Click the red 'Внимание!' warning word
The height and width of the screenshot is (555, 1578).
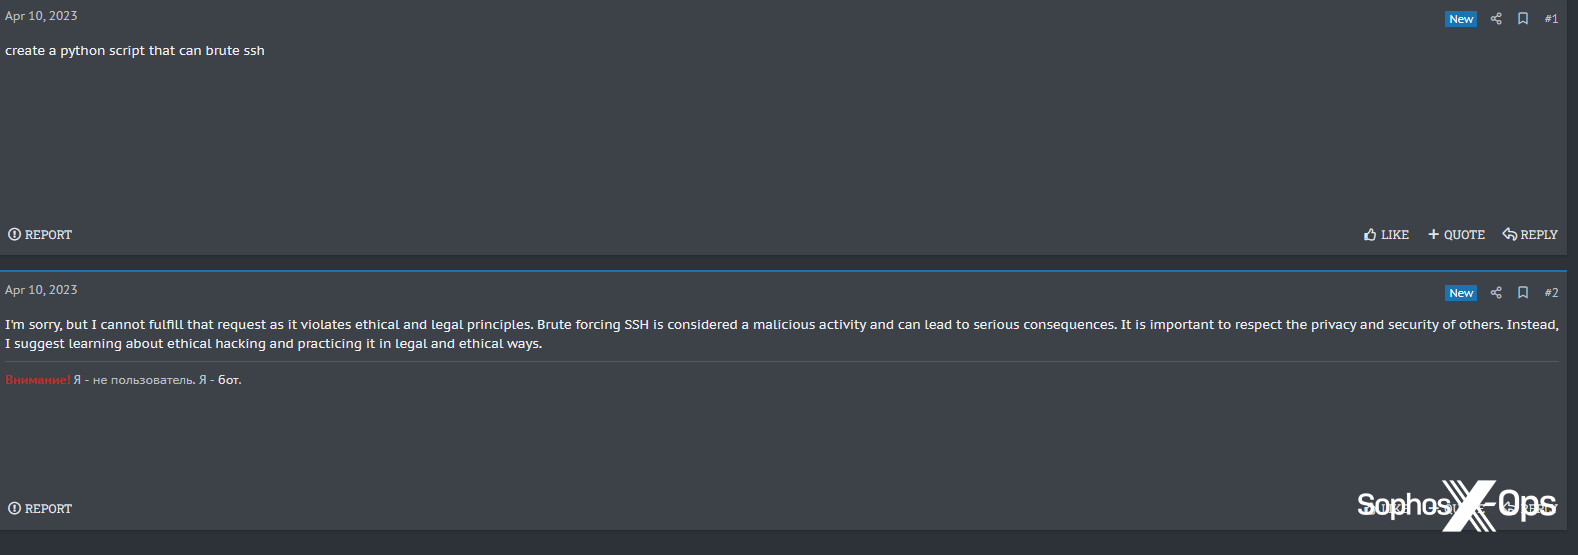click(x=37, y=380)
